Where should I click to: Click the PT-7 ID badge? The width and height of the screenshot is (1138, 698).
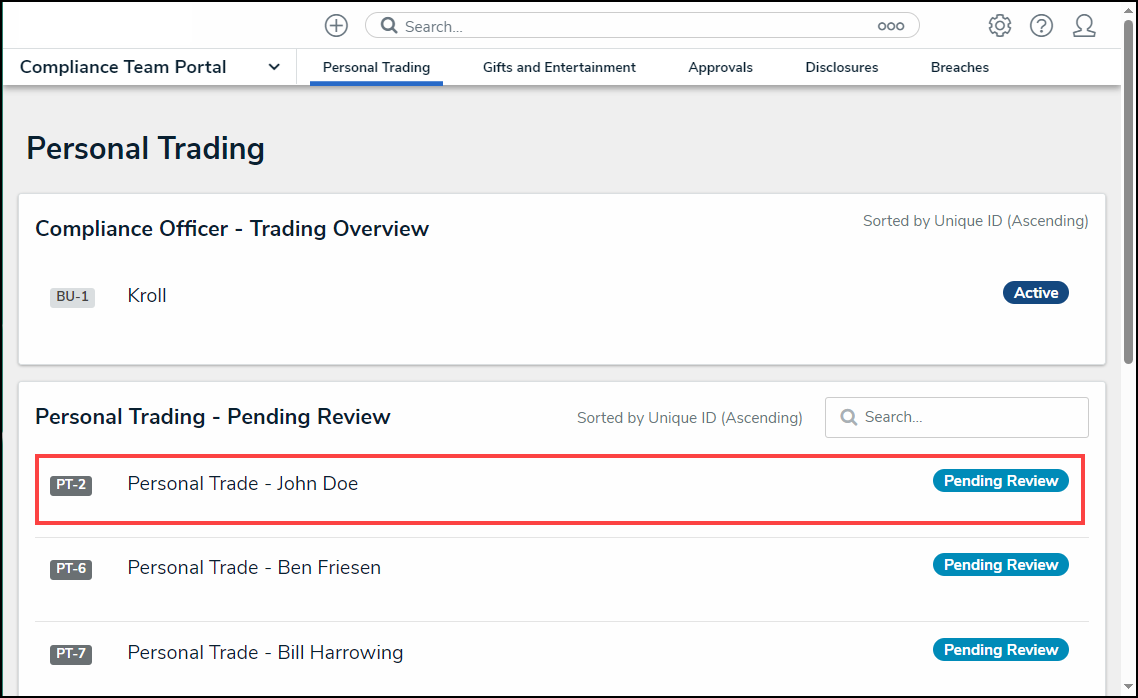pyautogui.click(x=71, y=654)
